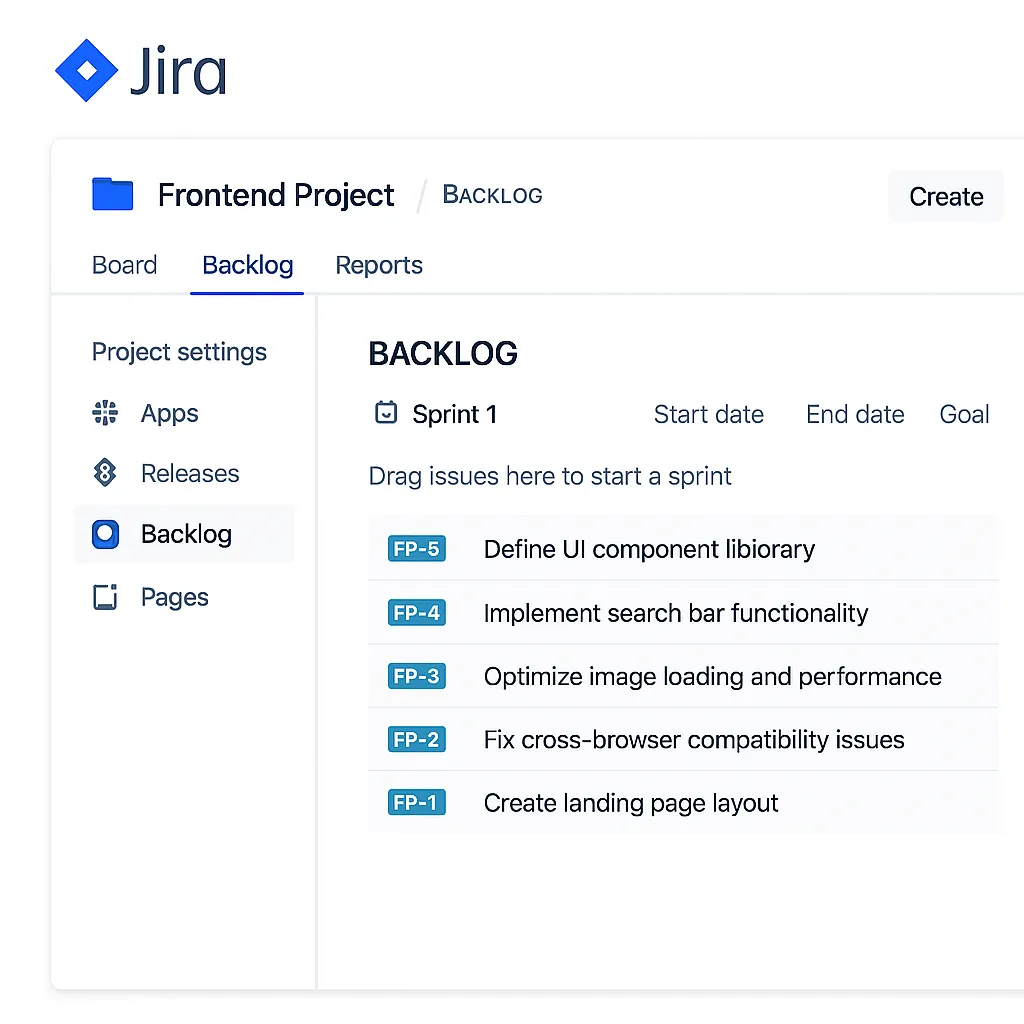1024x1024 pixels.
Task: Open Pages in the sidebar
Action: [175, 598]
